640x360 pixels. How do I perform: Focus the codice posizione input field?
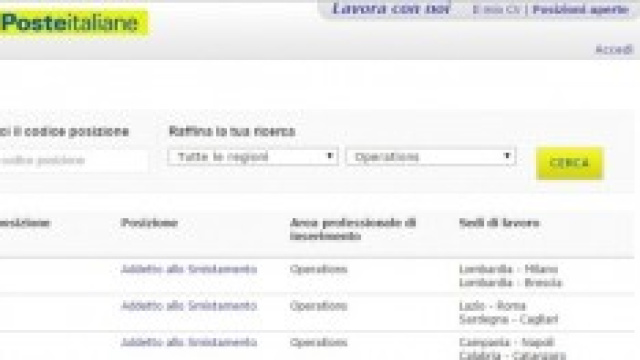tap(73, 160)
